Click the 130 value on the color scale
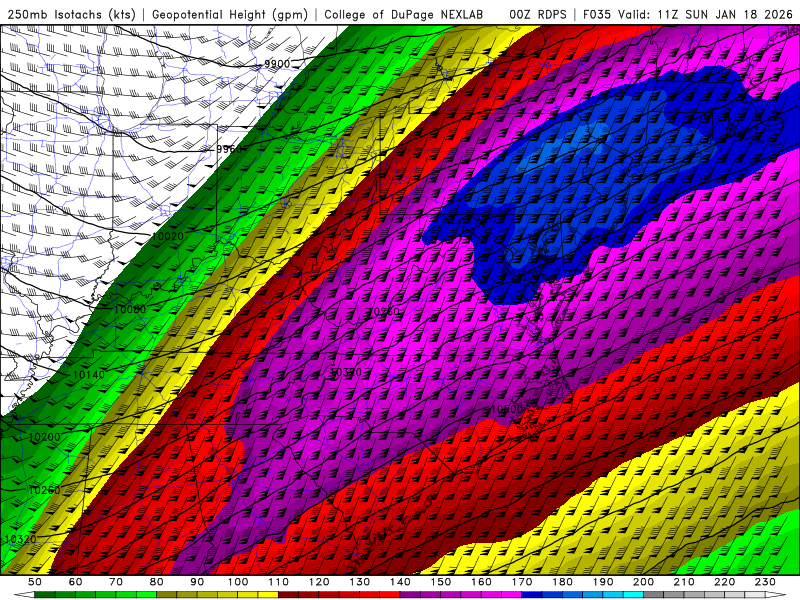Screen dimensions: 800x600 pos(360,582)
